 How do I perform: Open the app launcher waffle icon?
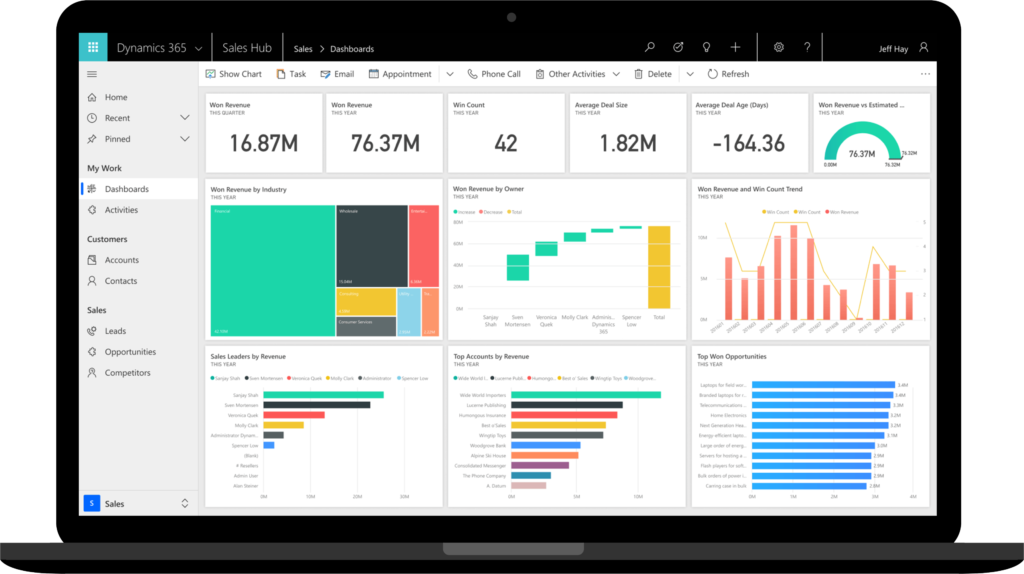click(93, 47)
